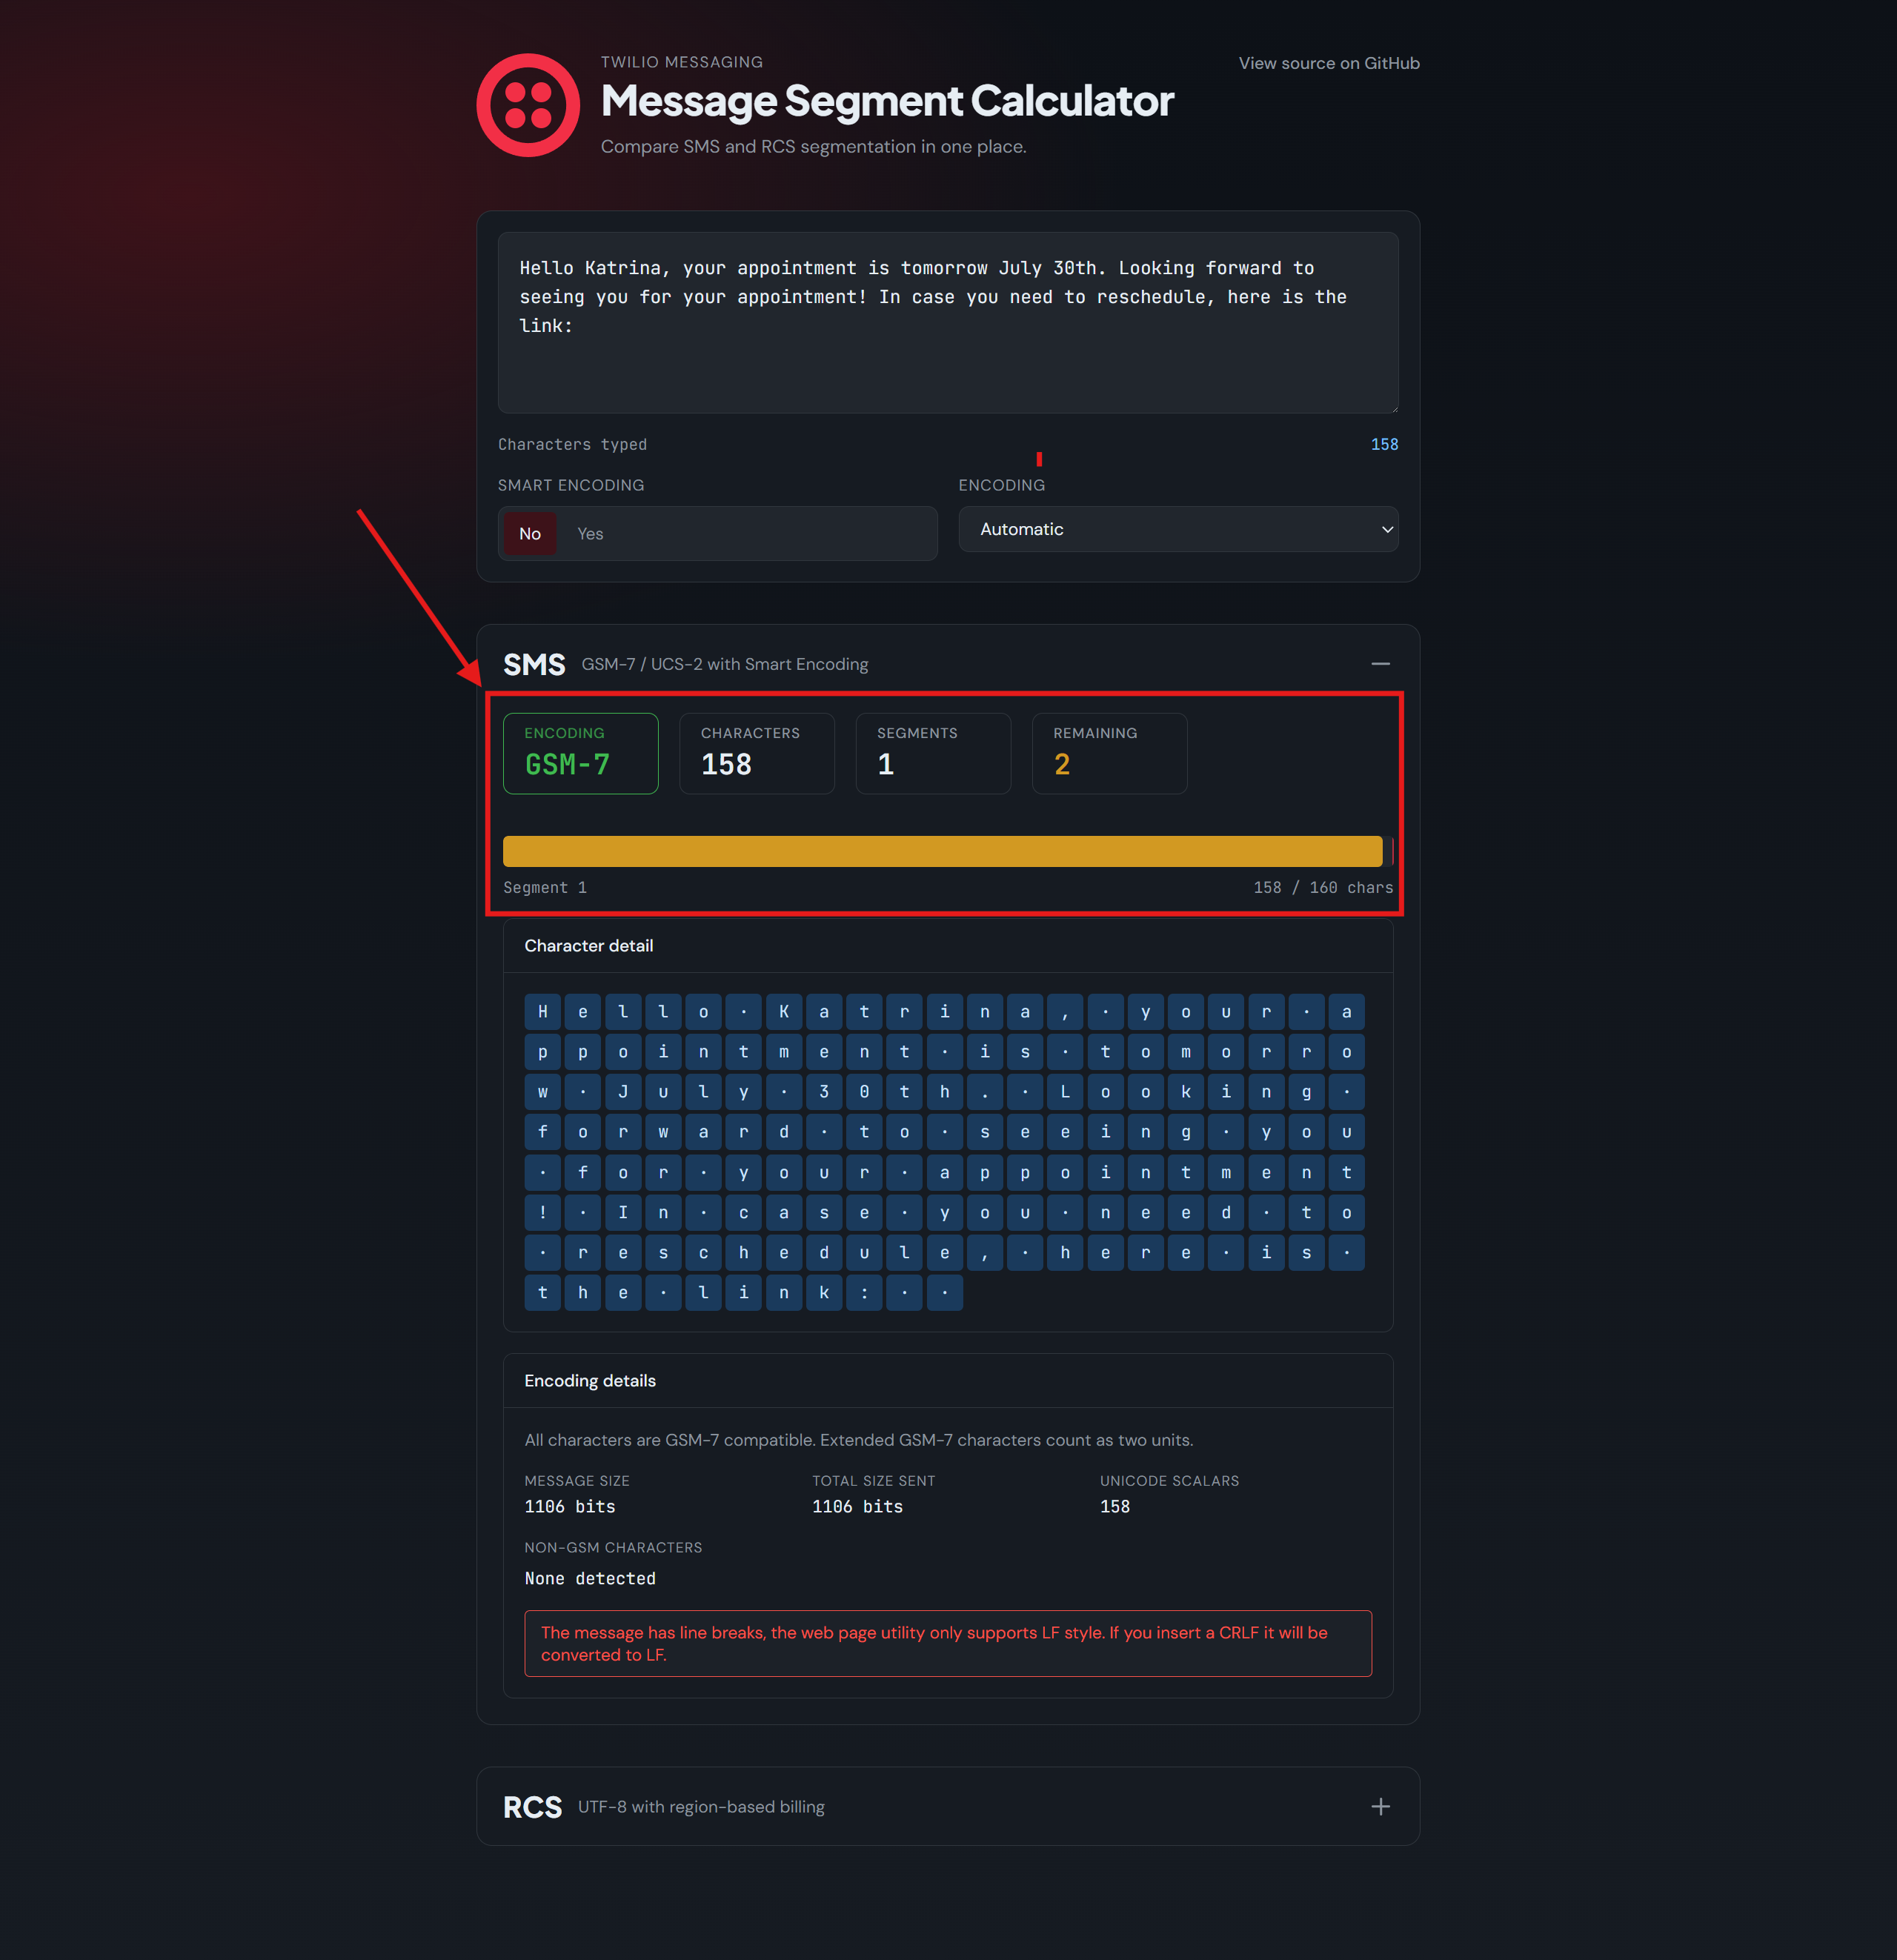Image resolution: width=1897 pixels, height=1960 pixels.
Task: Click 'GSM-7 / UCS-2 with Smart Encoding' subtitle
Action: click(724, 664)
